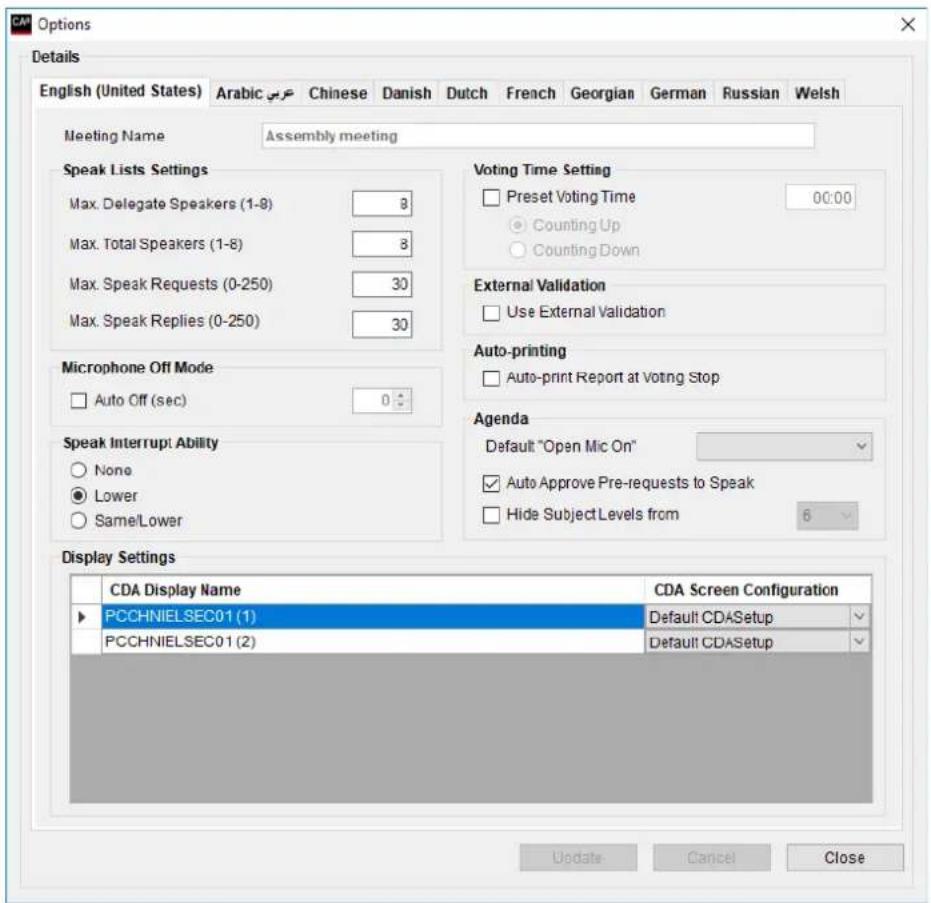Click the voting time 00:00 field
The image size is (931, 903).
[x=821, y=198]
